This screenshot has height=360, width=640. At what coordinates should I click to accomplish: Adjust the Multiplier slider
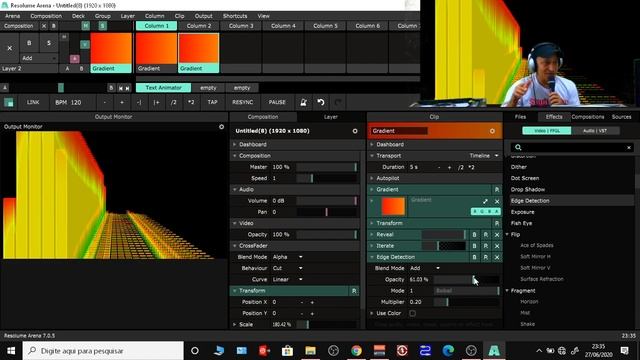coord(466,302)
